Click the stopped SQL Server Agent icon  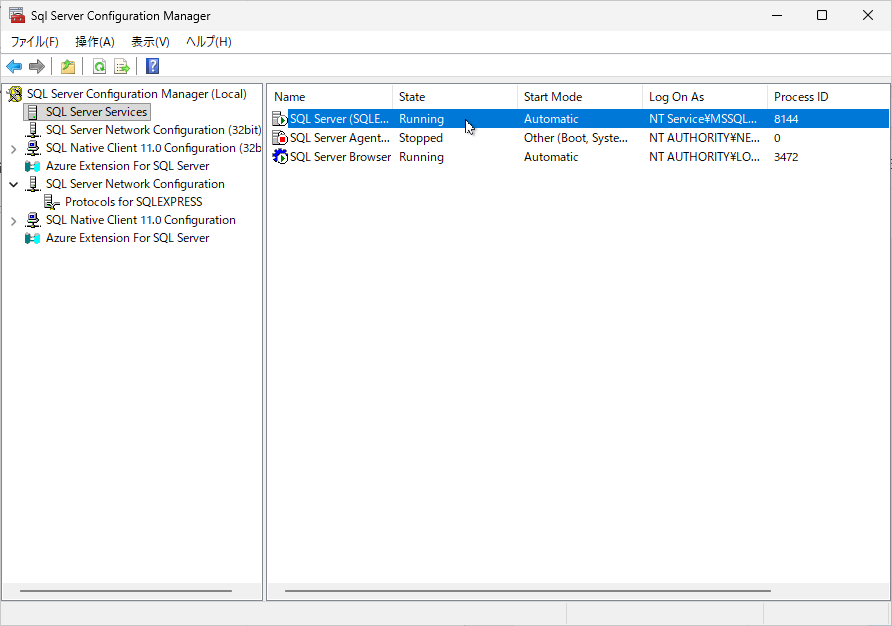tap(280, 138)
